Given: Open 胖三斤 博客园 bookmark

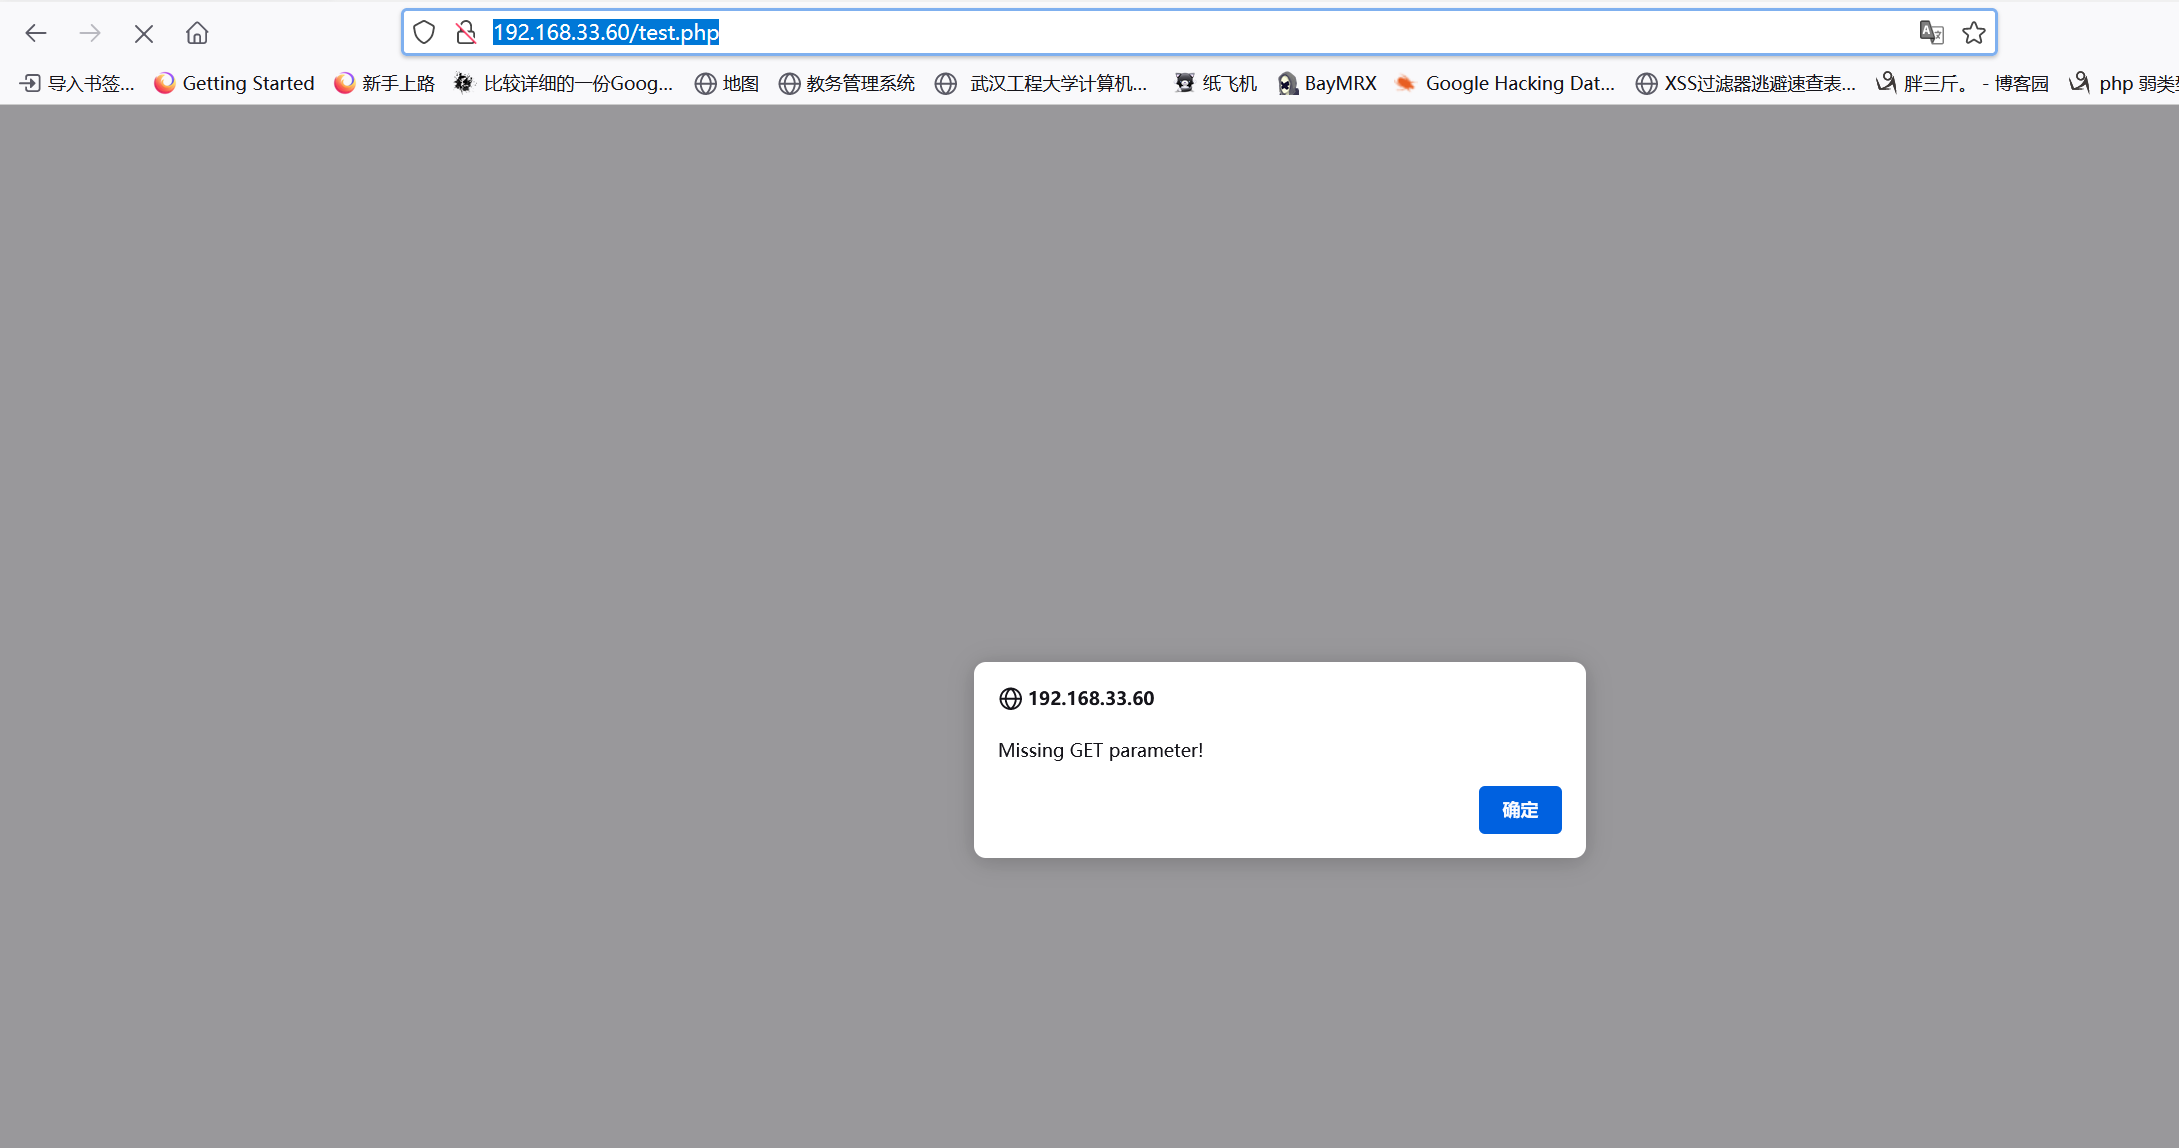Looking at the screenshot, I should pyautogui.click(x=1962, y=83).
